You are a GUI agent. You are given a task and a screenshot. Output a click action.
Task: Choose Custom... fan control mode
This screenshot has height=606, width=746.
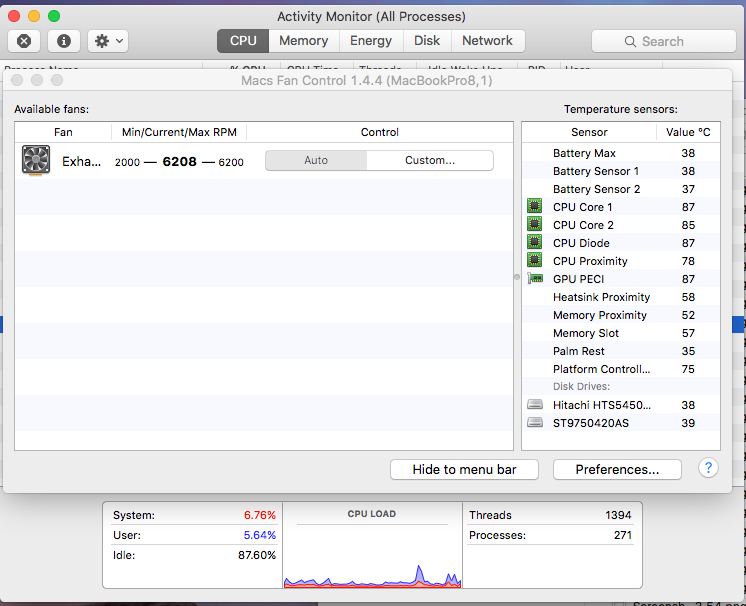pos(430,160)
